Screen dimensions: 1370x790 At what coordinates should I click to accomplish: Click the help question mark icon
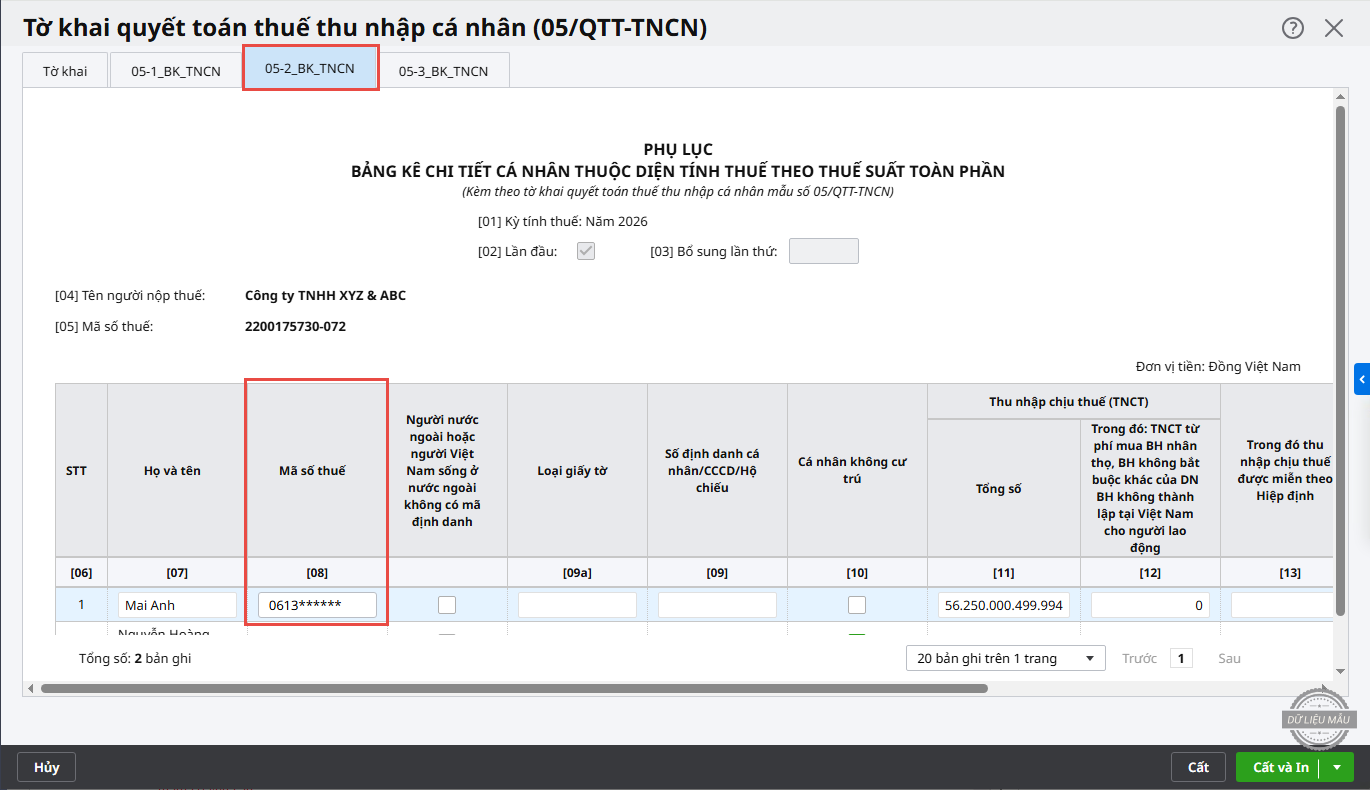pos(1293,28)
